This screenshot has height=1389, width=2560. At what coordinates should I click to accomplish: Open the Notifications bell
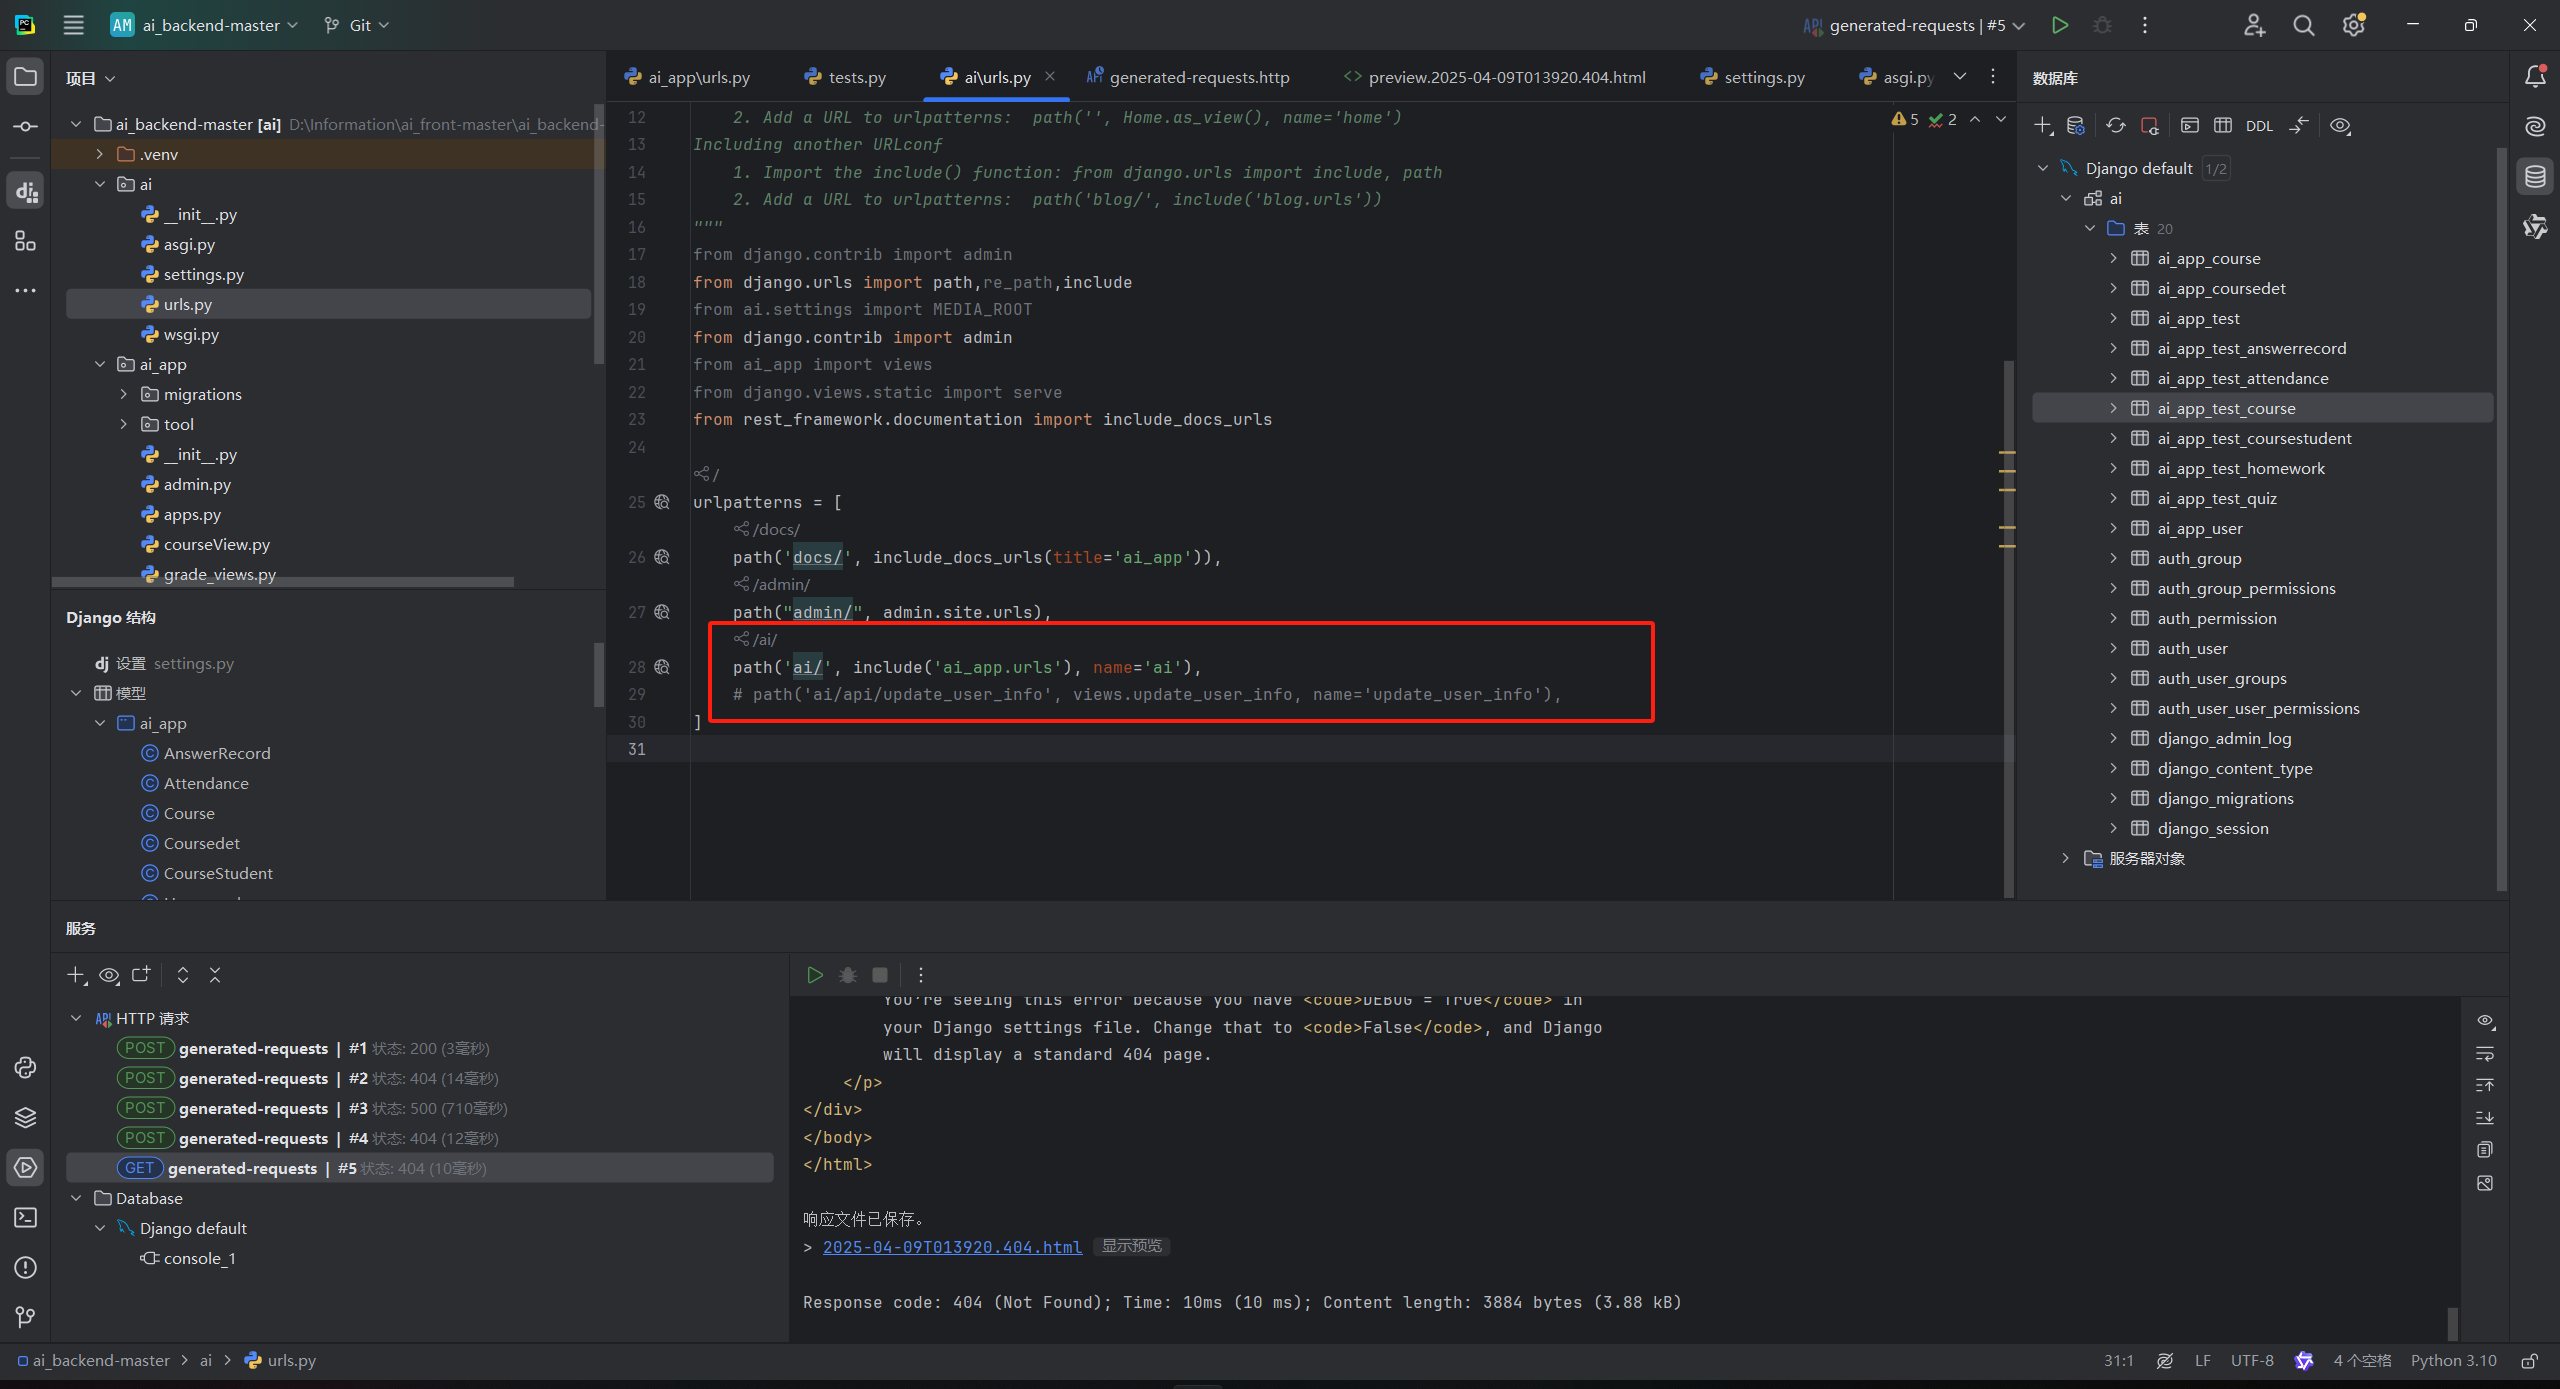(2535, 76)
